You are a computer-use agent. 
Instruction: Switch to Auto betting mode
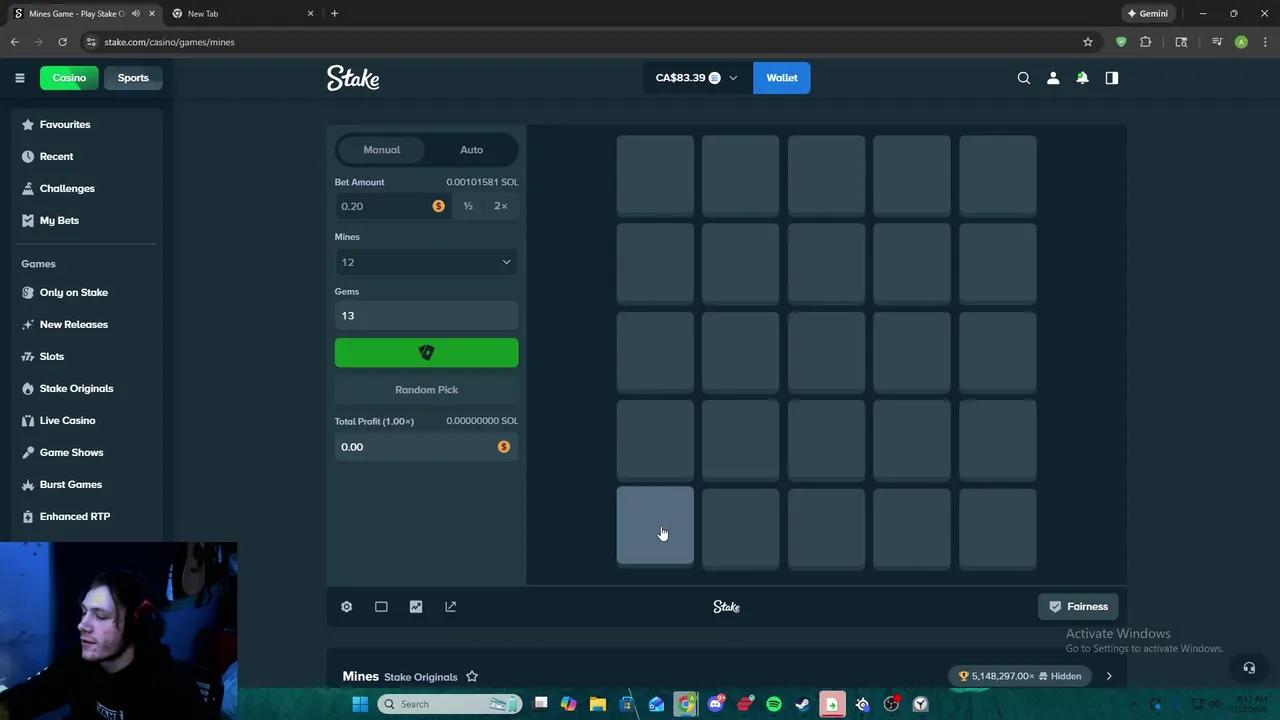pos(471,150)
